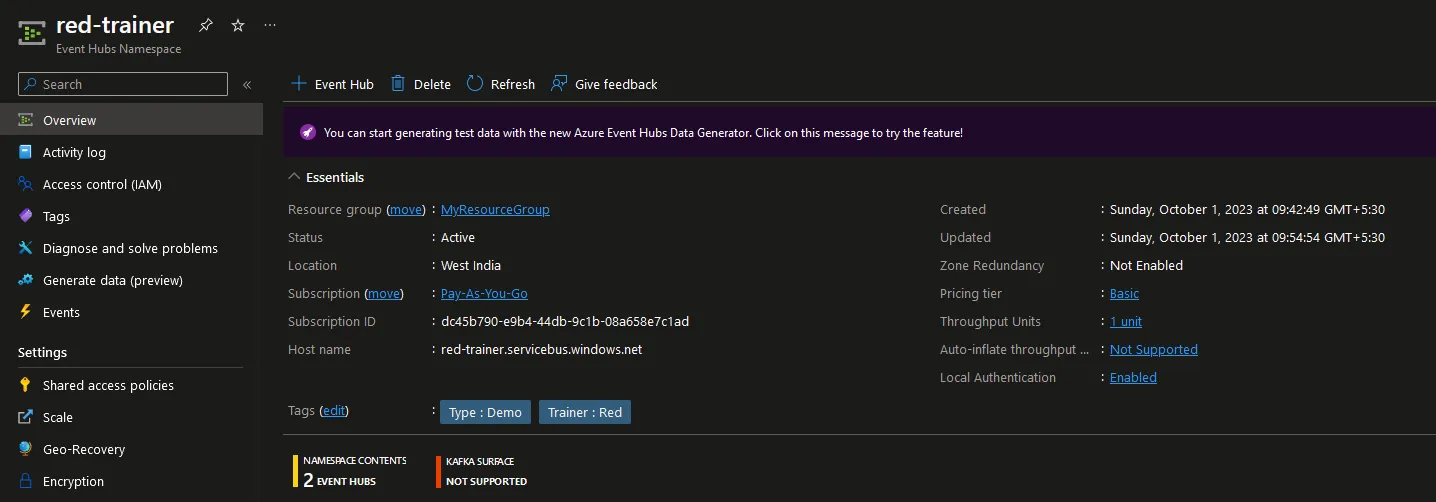The width and height of the screenshot is (1436, 502).
Task: Give feedback on this page
Action: pyautogui.click(x=604, y=84)
